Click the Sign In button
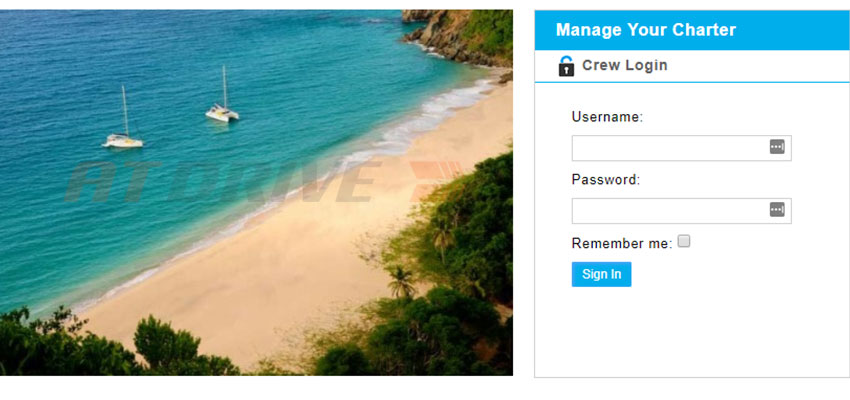 (601, 274)
